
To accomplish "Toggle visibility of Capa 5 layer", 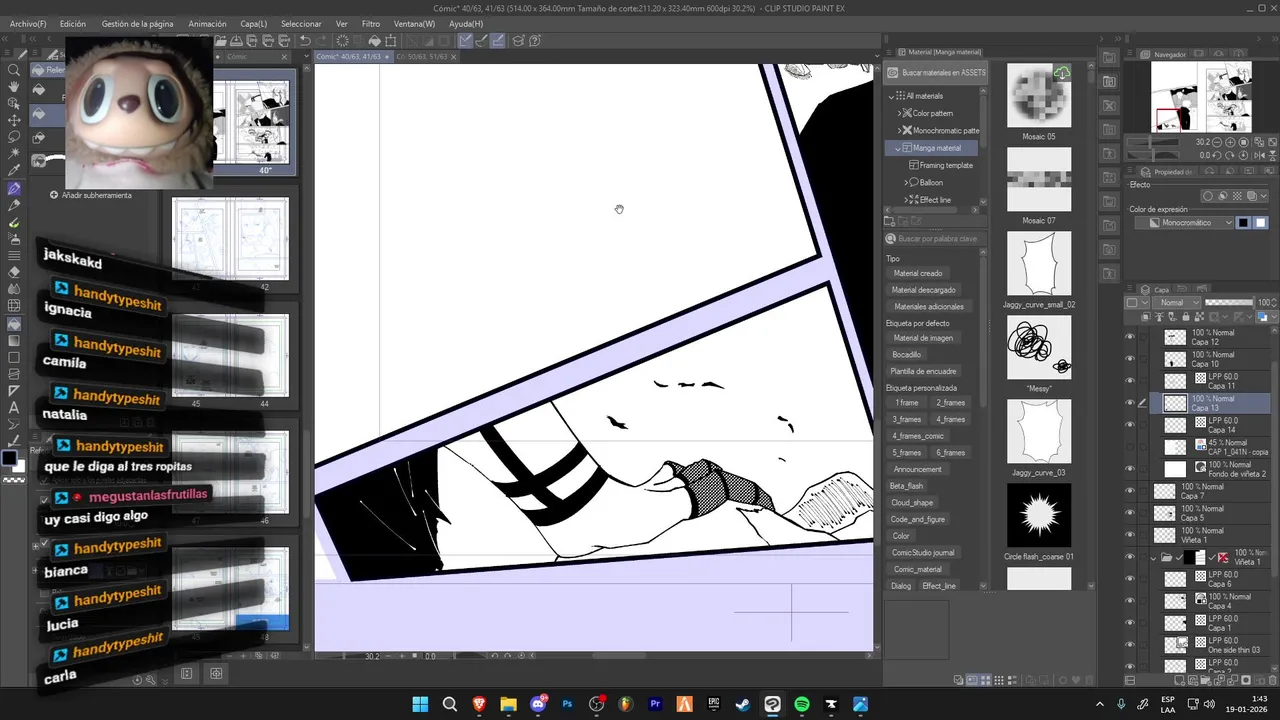I will coord(1130,513).
